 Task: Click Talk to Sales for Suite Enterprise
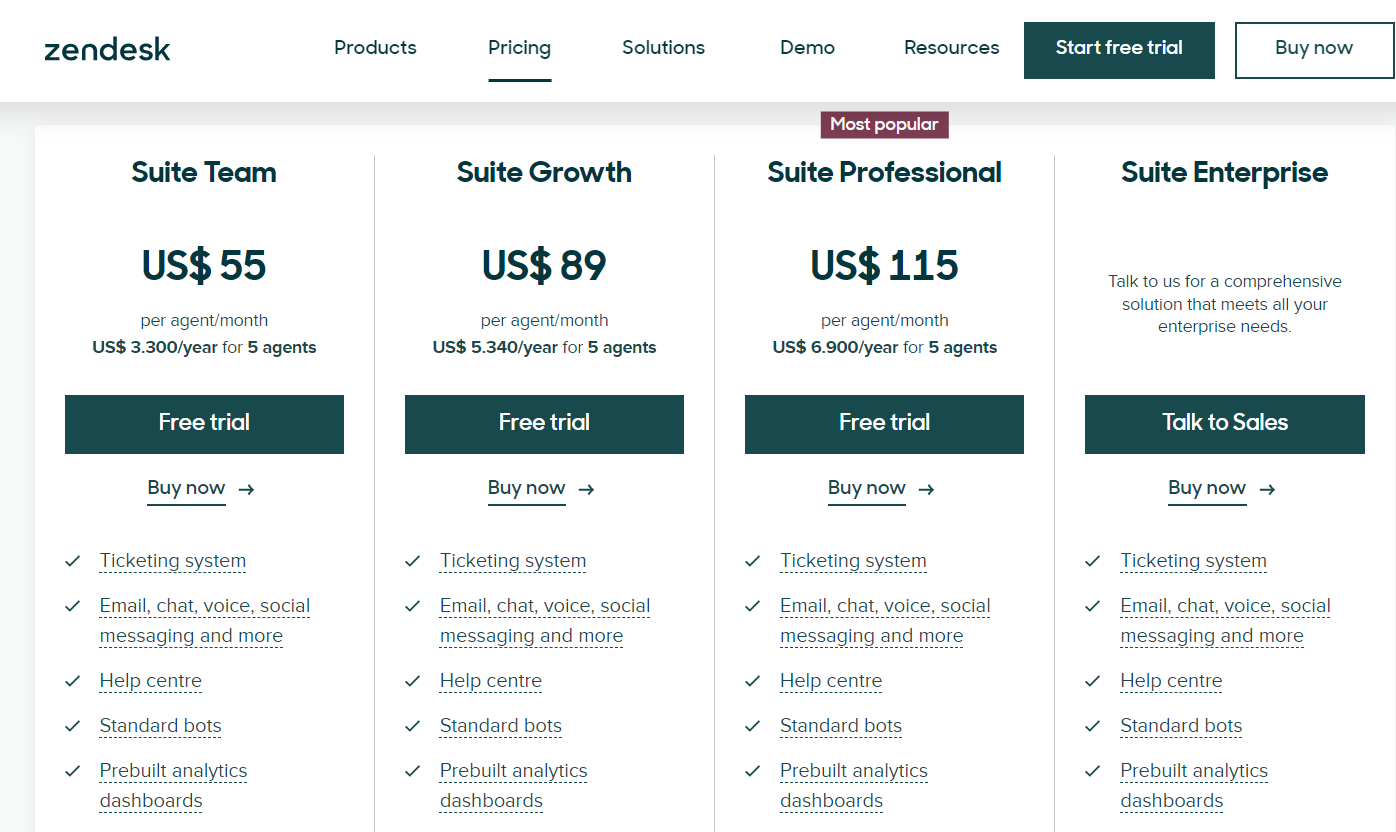point(1224,424)
